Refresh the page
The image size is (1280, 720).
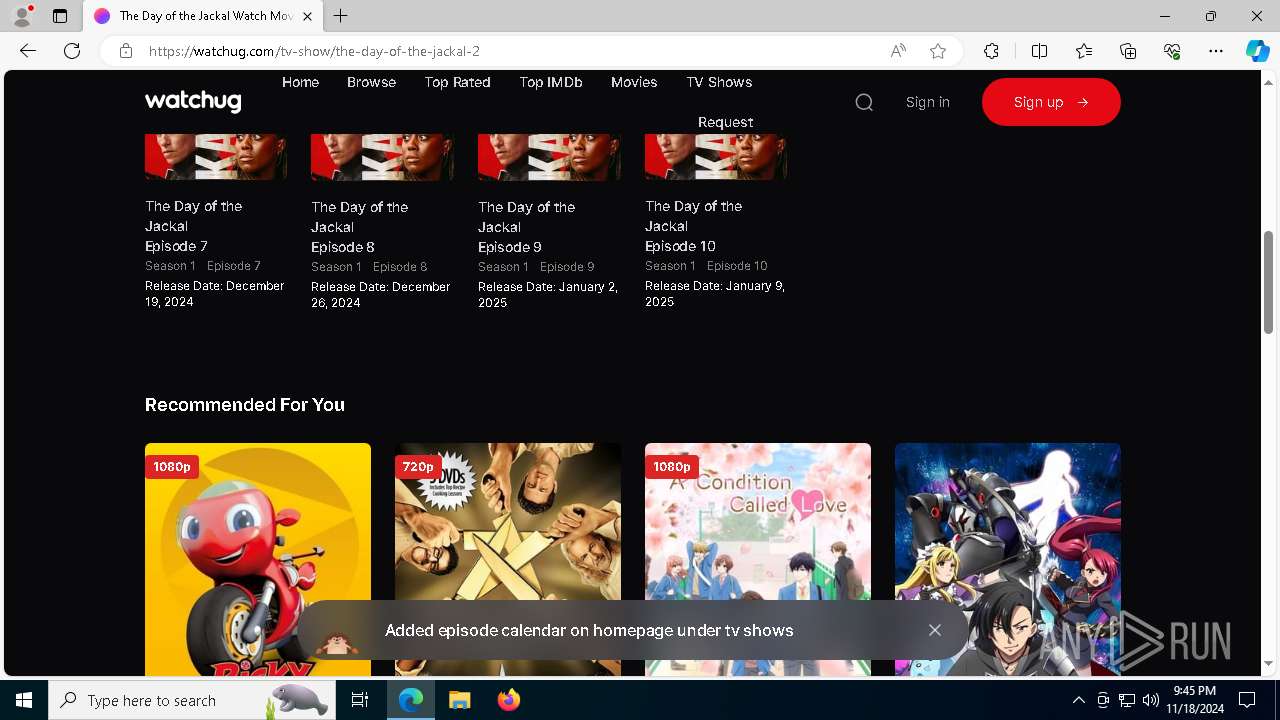point(72,51)
